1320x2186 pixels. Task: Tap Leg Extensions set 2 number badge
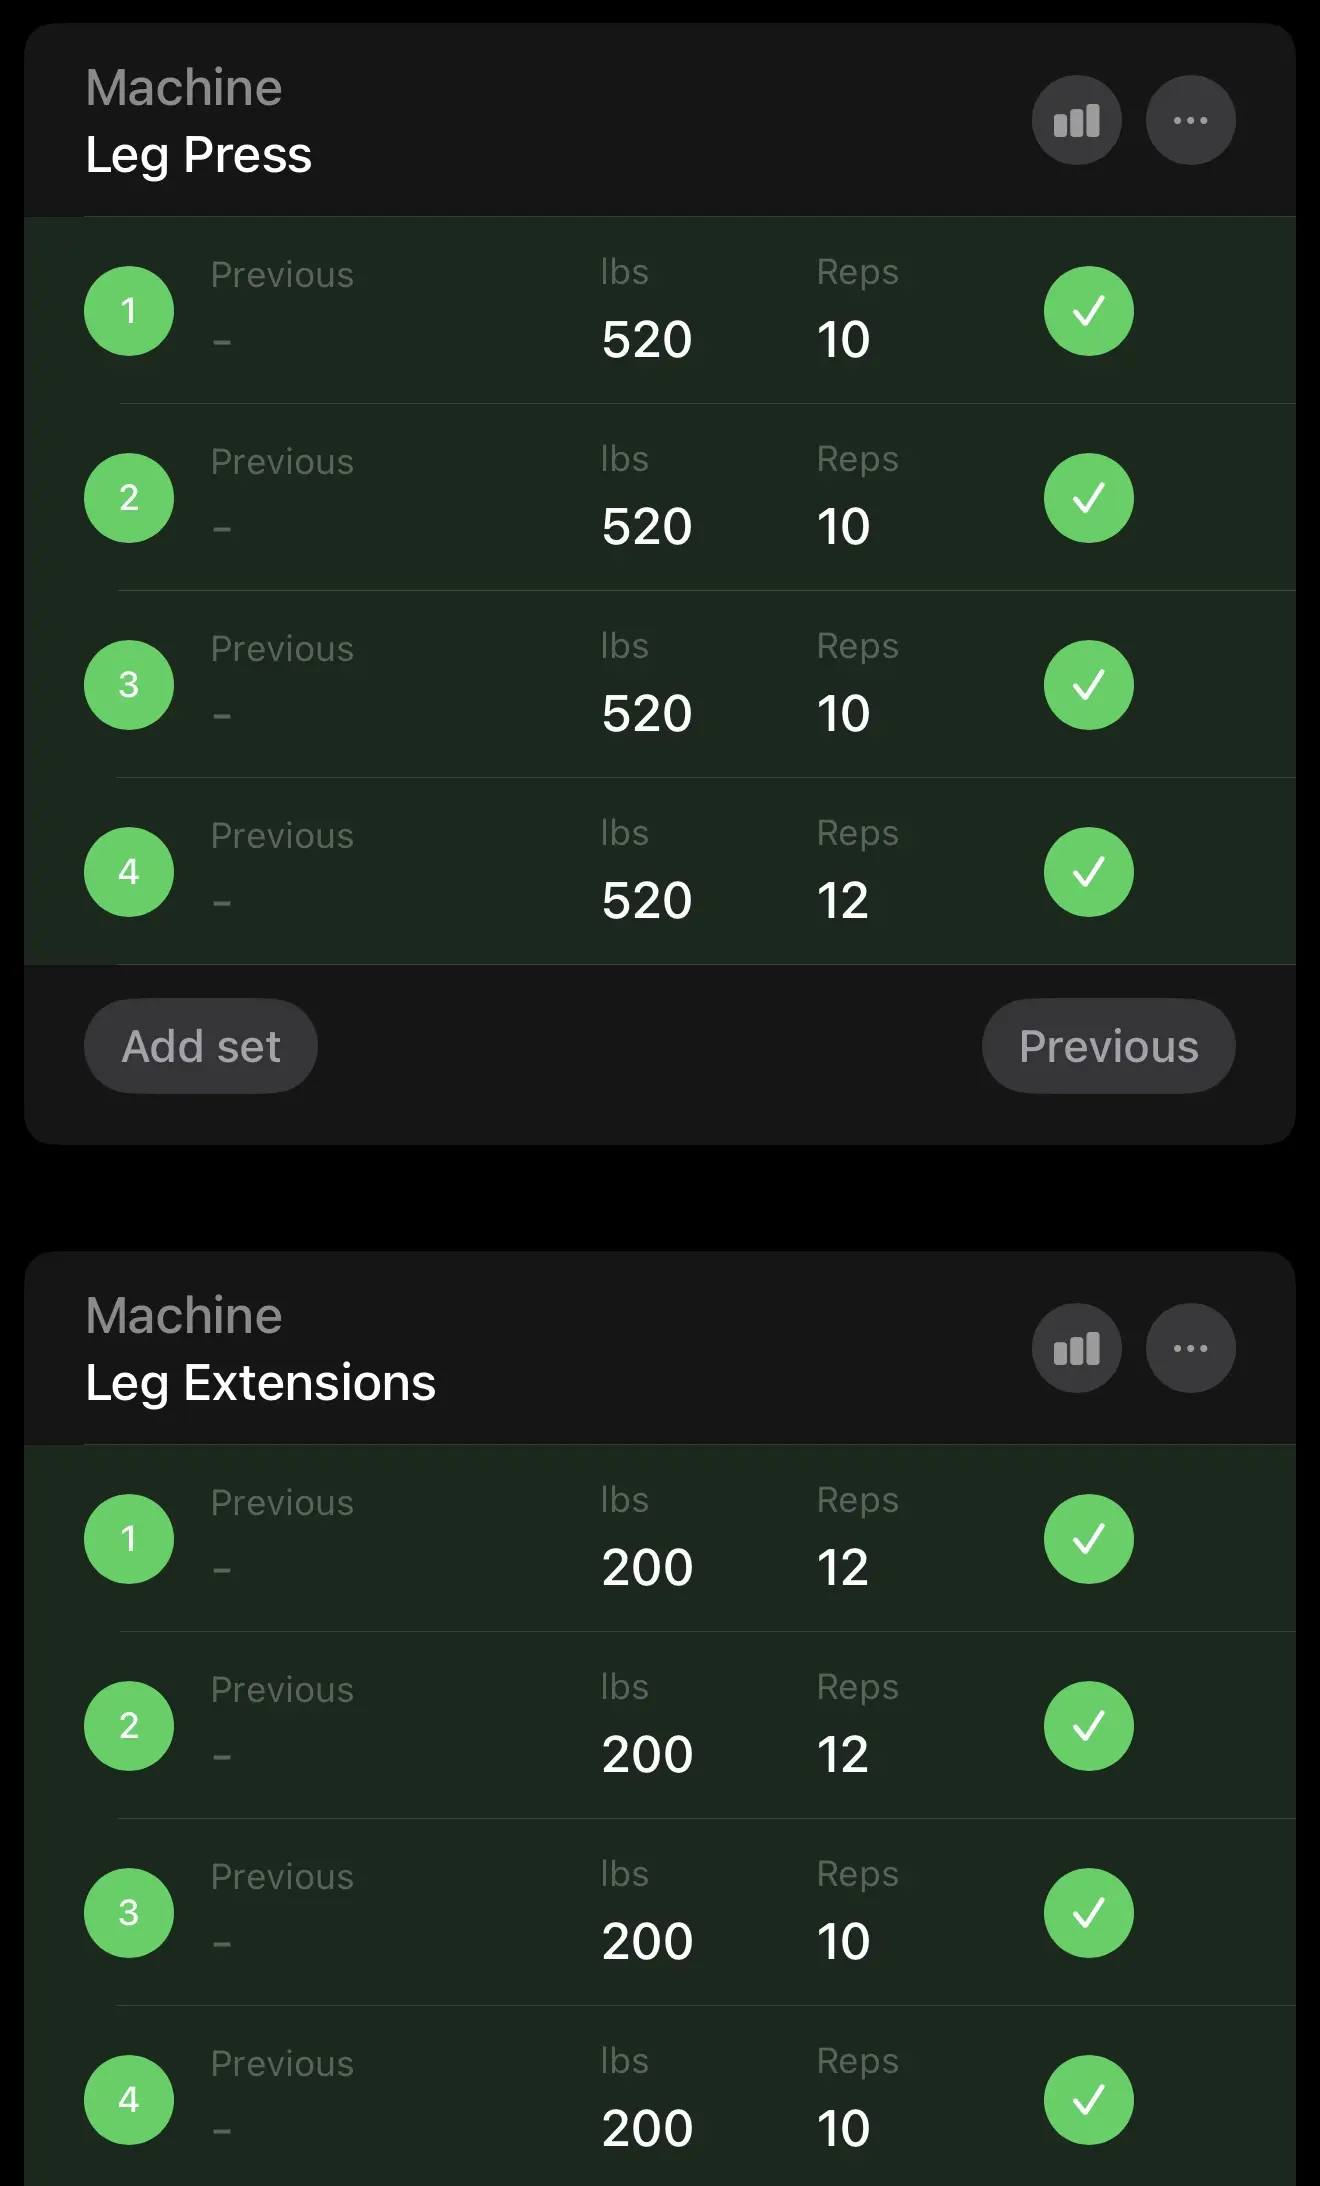(129, 1726)
